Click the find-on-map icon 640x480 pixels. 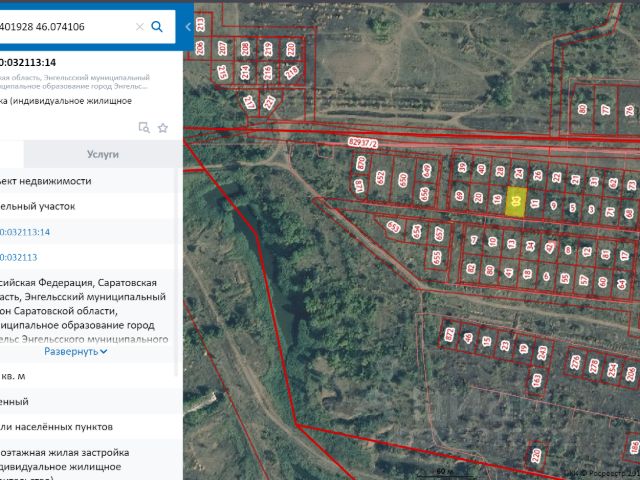click(x=144, y=128)
